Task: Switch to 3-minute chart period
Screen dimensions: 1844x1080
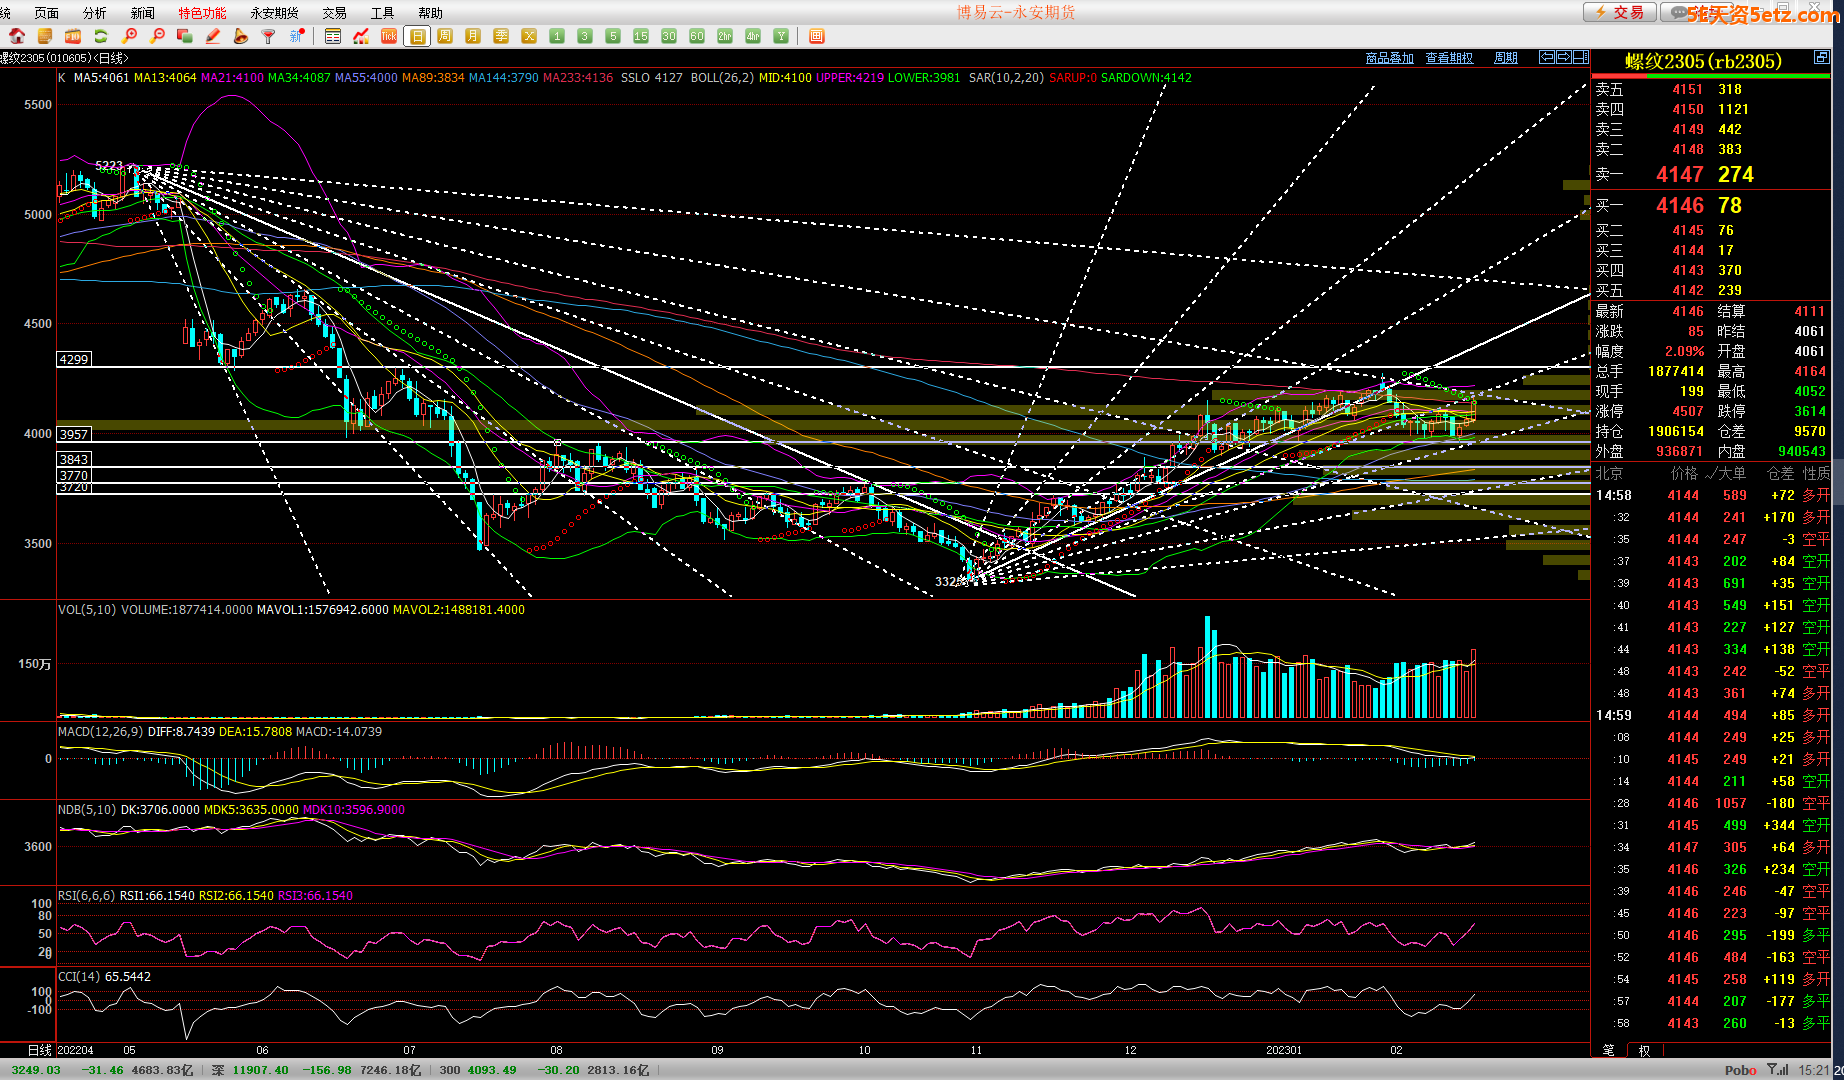Action: point(585,36)
